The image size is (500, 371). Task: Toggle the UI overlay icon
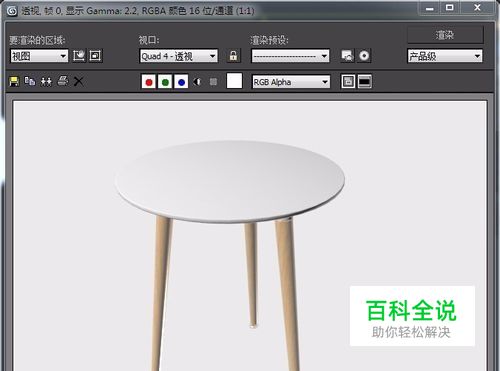(x=348, y=82)
